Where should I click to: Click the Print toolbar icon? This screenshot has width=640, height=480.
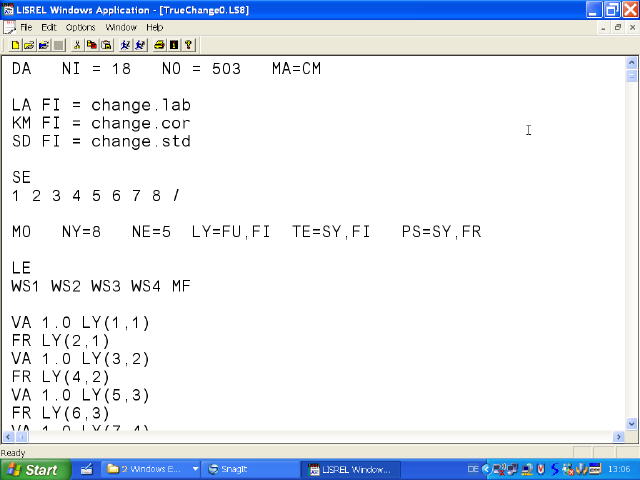[x=159, y=45]
